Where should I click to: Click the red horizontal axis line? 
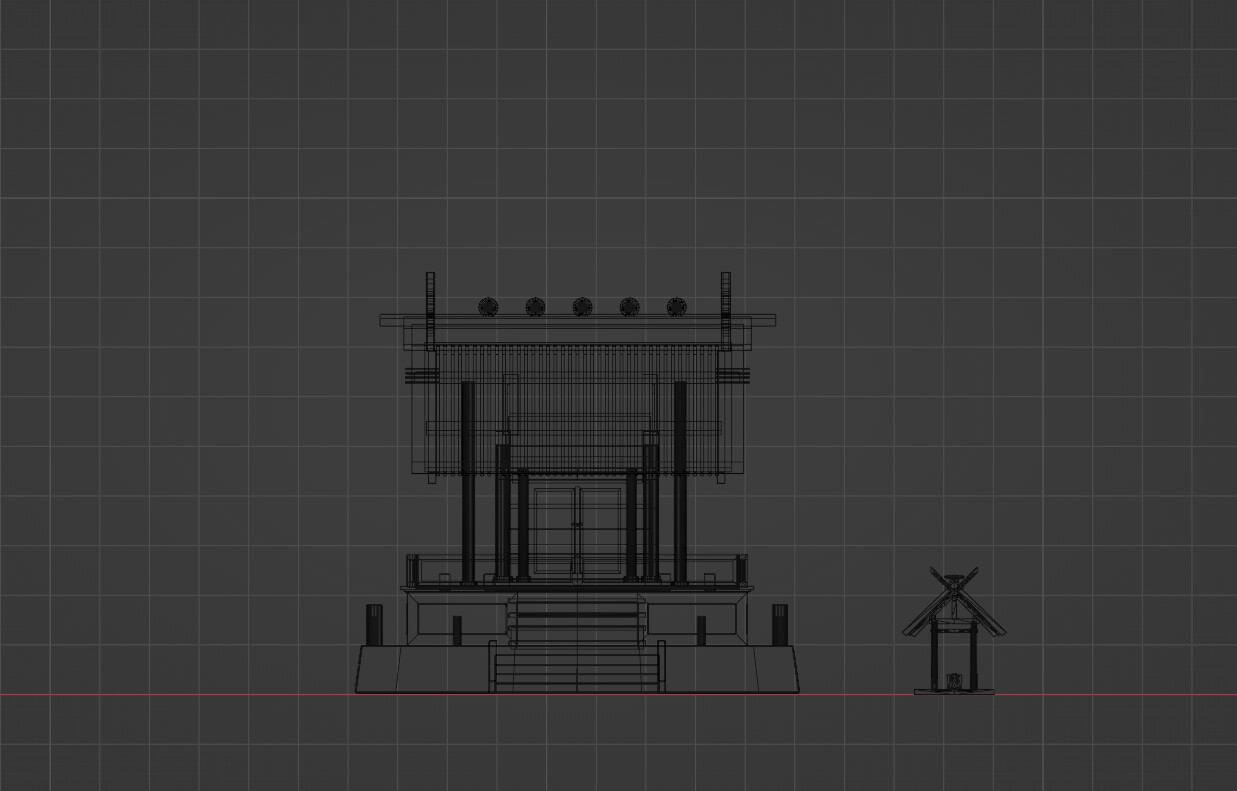[x=200, y=691]
